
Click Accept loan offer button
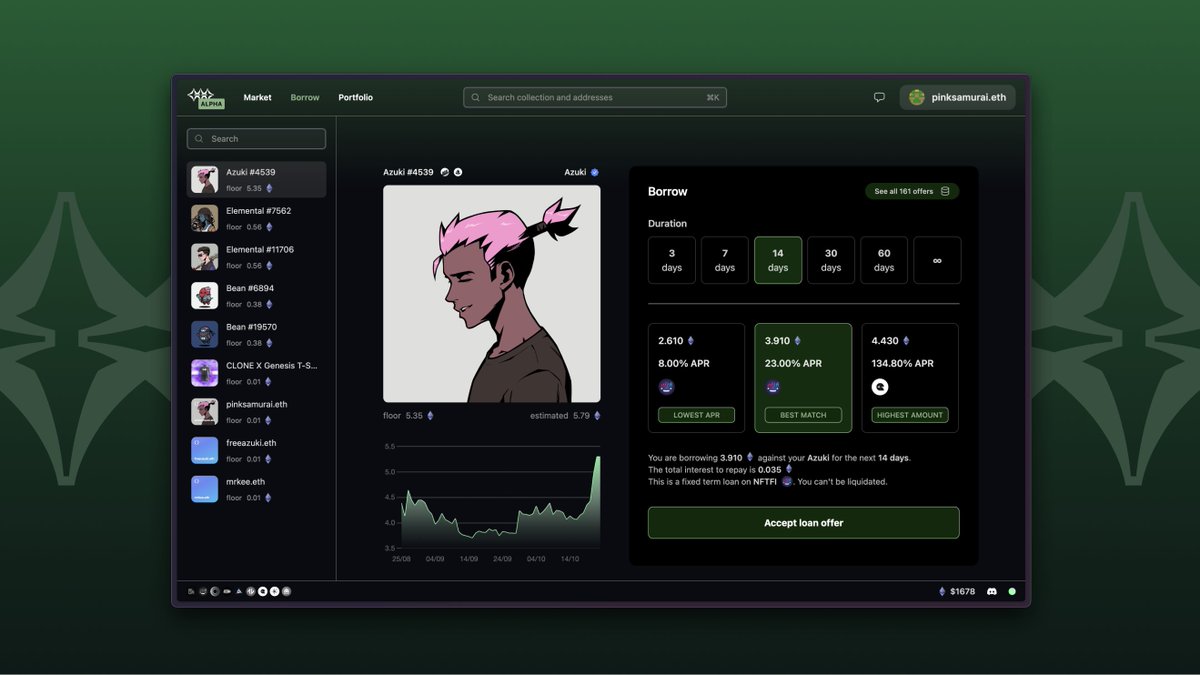(x=803, y=523)
